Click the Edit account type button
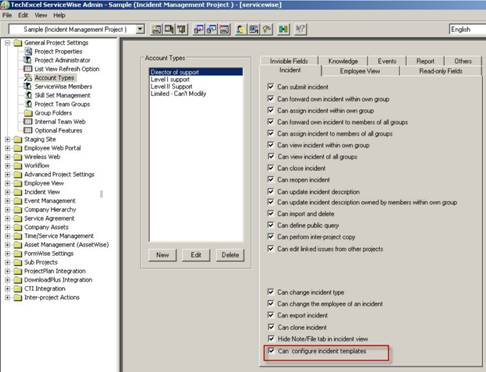Viewport: 486px width, 372px height. click(x=196, y=255)
